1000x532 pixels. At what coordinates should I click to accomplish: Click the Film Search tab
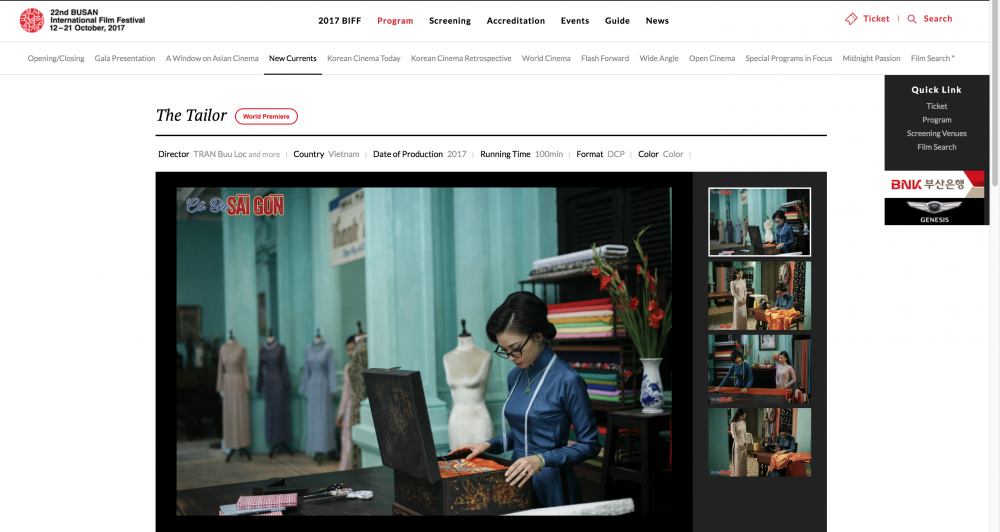coord(932,59)
